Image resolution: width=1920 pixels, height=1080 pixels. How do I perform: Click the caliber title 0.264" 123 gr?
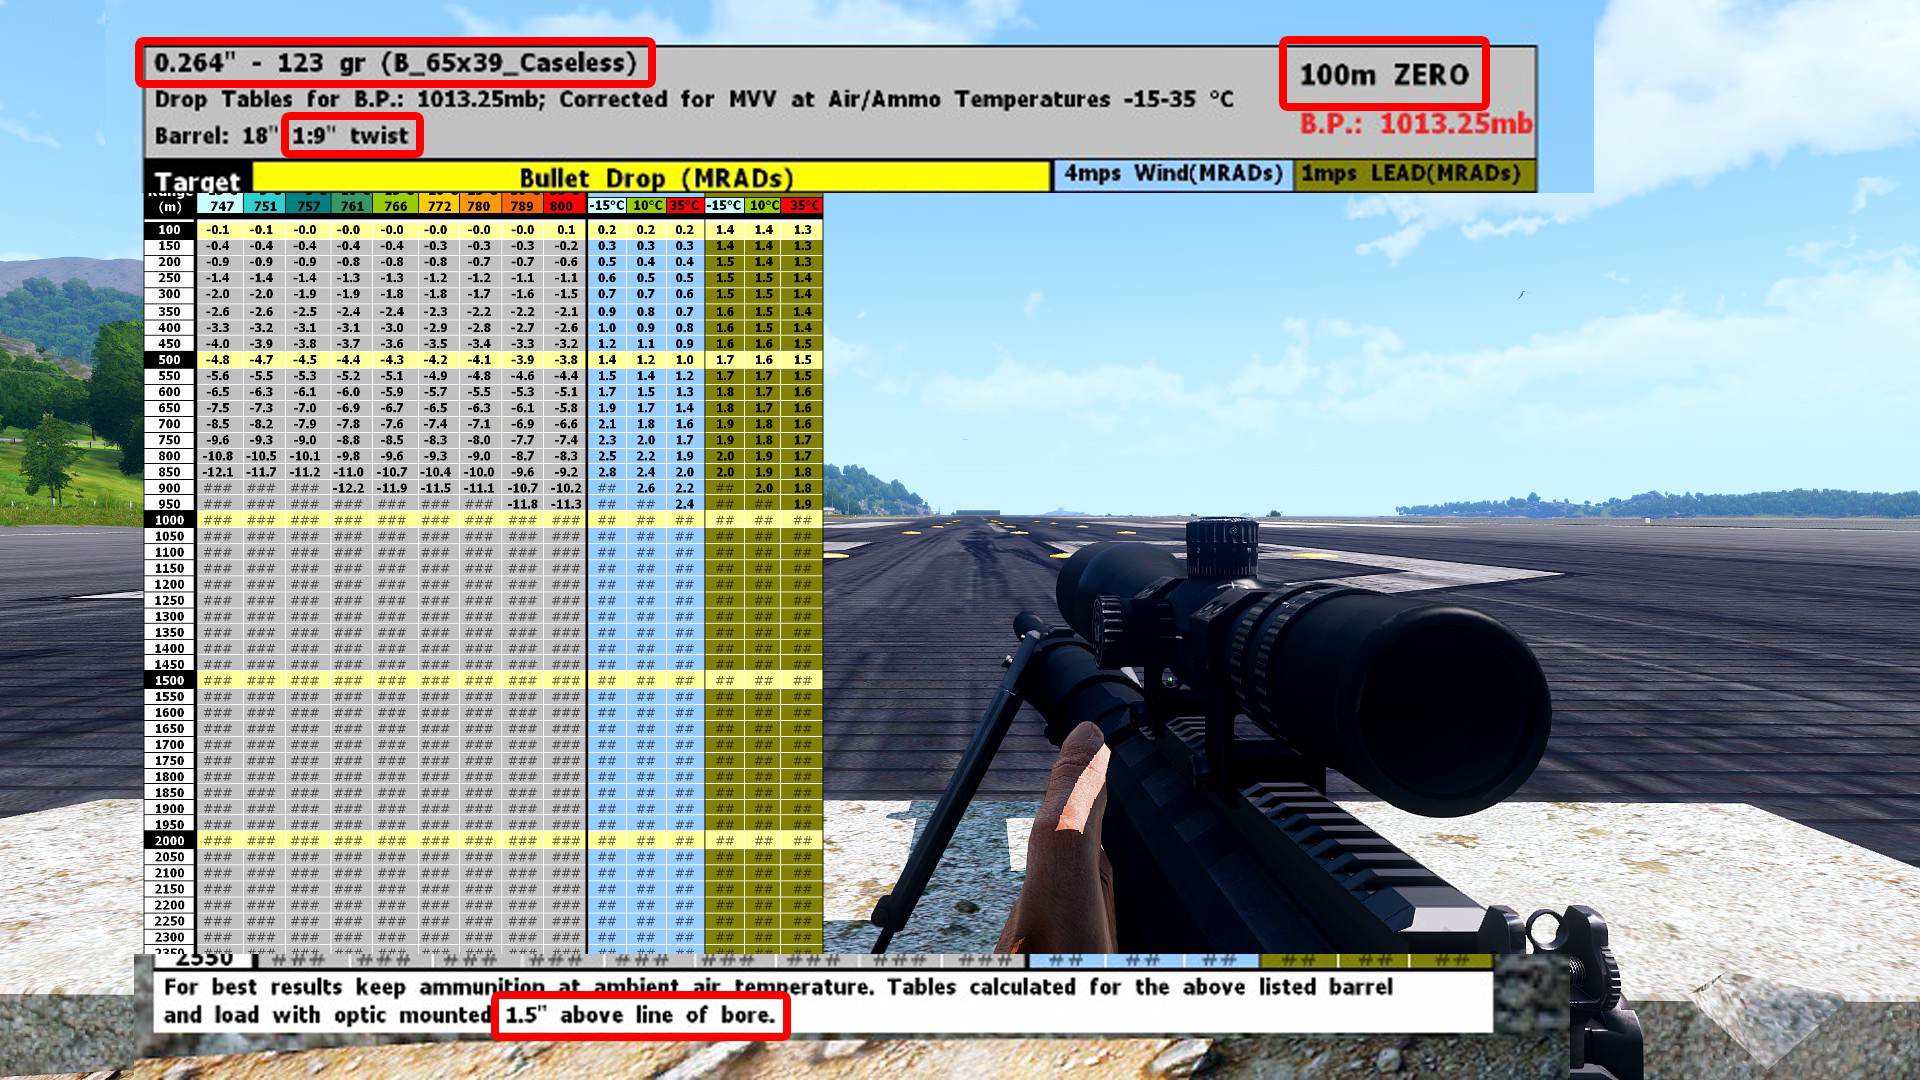(x=395, y=63)
